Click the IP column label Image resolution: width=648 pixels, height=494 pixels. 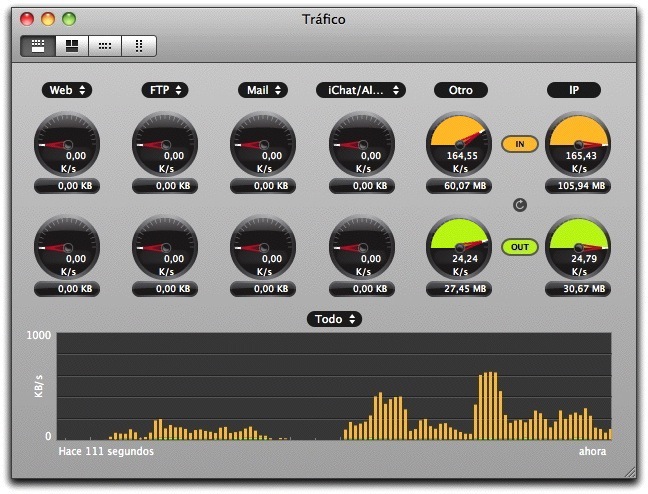pos(574,90)
